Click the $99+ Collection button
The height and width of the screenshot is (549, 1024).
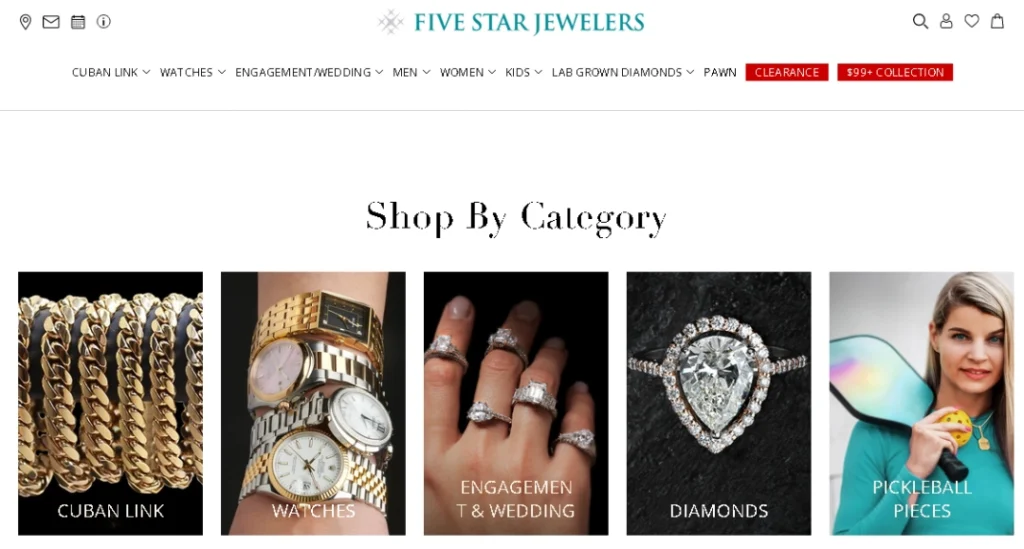895,72
